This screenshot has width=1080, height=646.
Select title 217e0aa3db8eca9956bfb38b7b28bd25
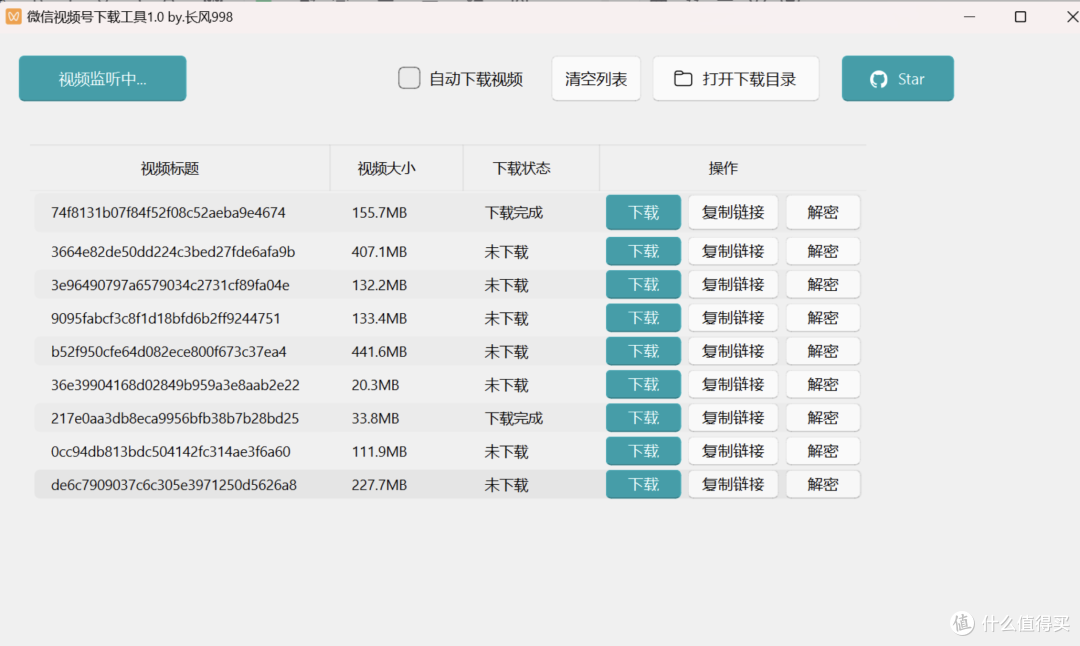(x=175, y=418)
